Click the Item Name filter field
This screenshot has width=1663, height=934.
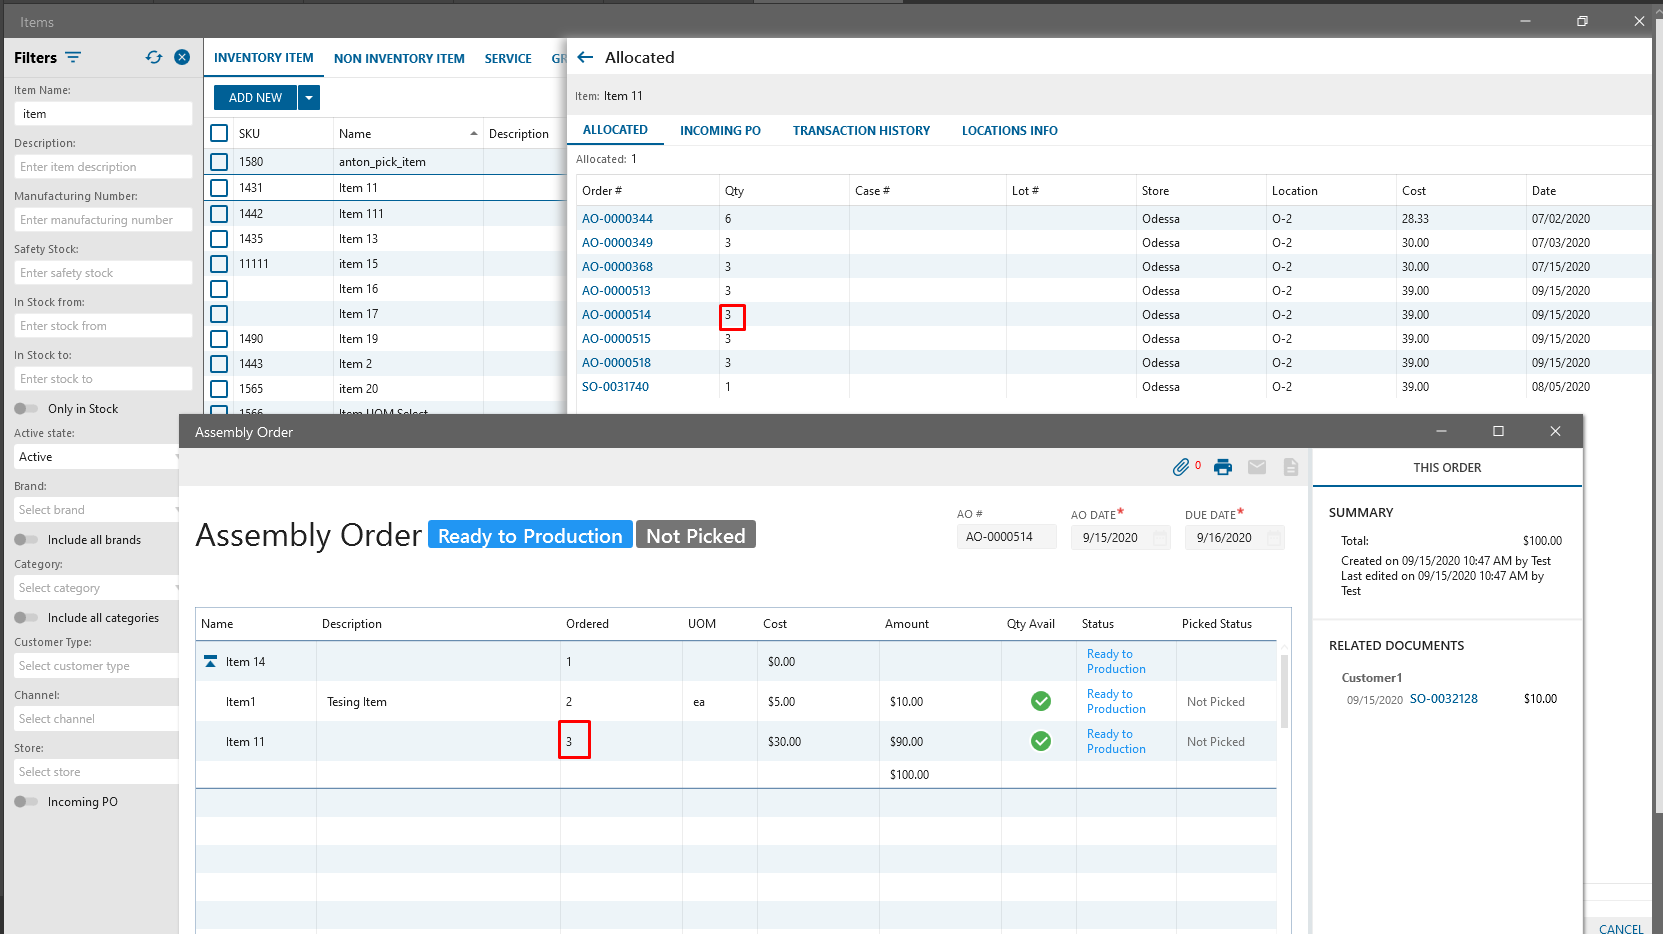click(103, 114)
